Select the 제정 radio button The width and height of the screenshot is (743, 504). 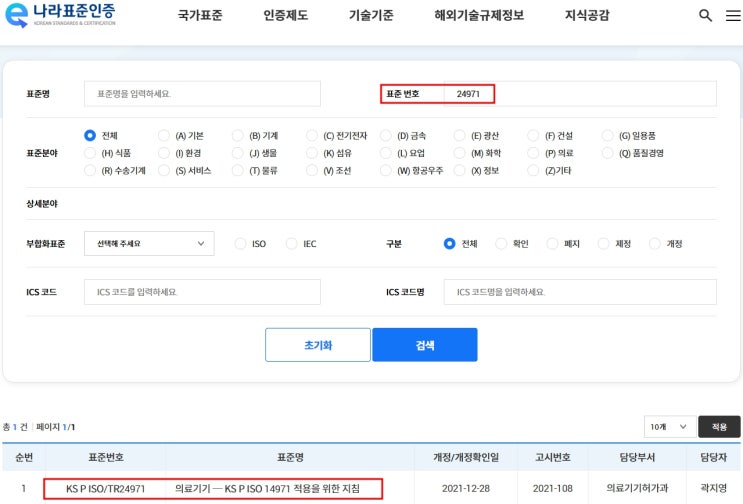(x=603, y=243)
